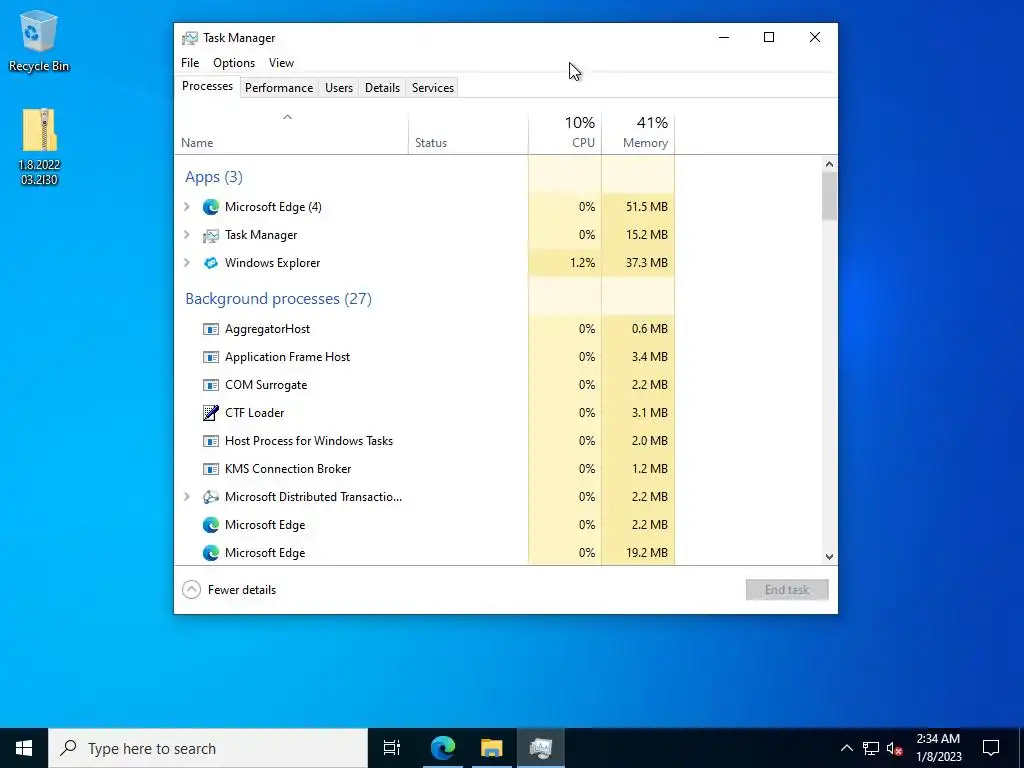This screenshot has width=1024, height=768.
Task: Show hidden system tray icons
Action: tap(846, 748)
